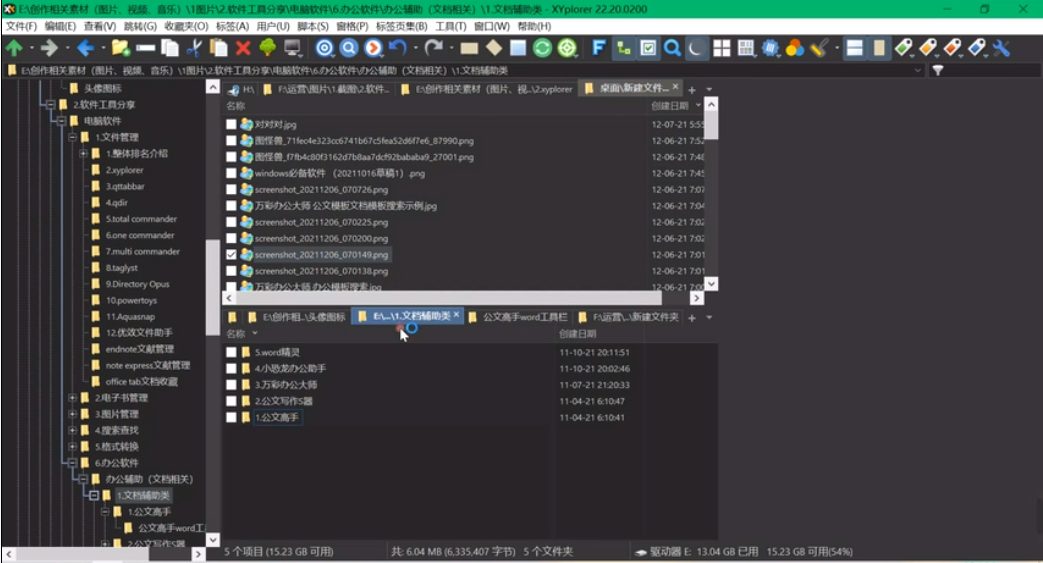The image size is (1043, 563).
Task: Open the address bar dropdown arrow
Action: pos(918,71)
